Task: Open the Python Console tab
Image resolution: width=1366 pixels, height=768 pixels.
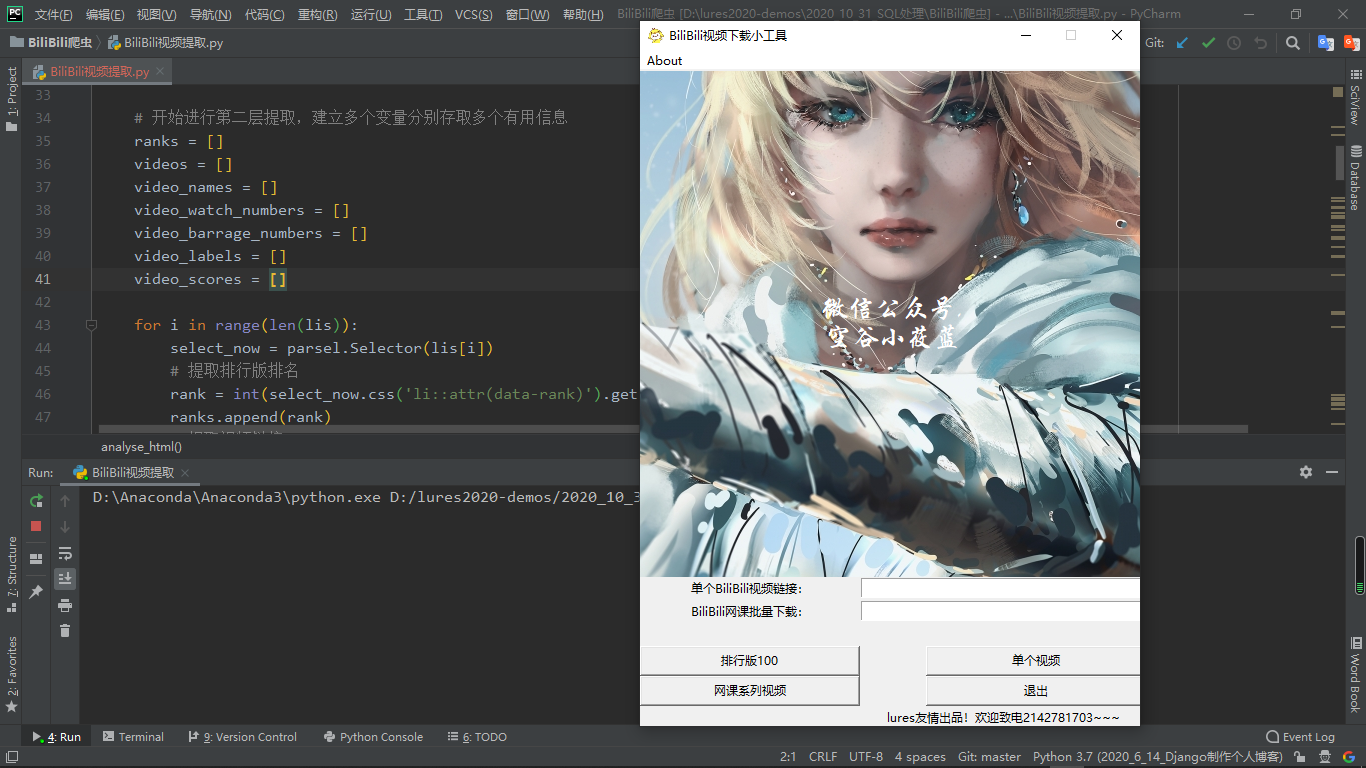Action: point(373,737)
